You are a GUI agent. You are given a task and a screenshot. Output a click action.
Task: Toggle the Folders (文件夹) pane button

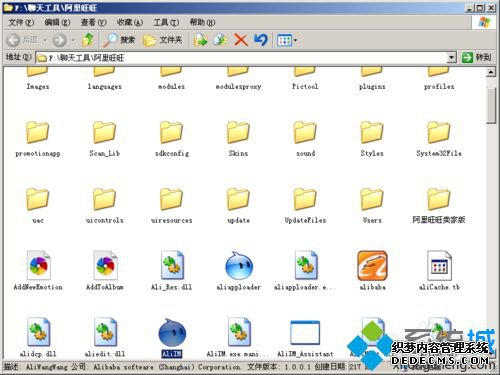point(162,40)
